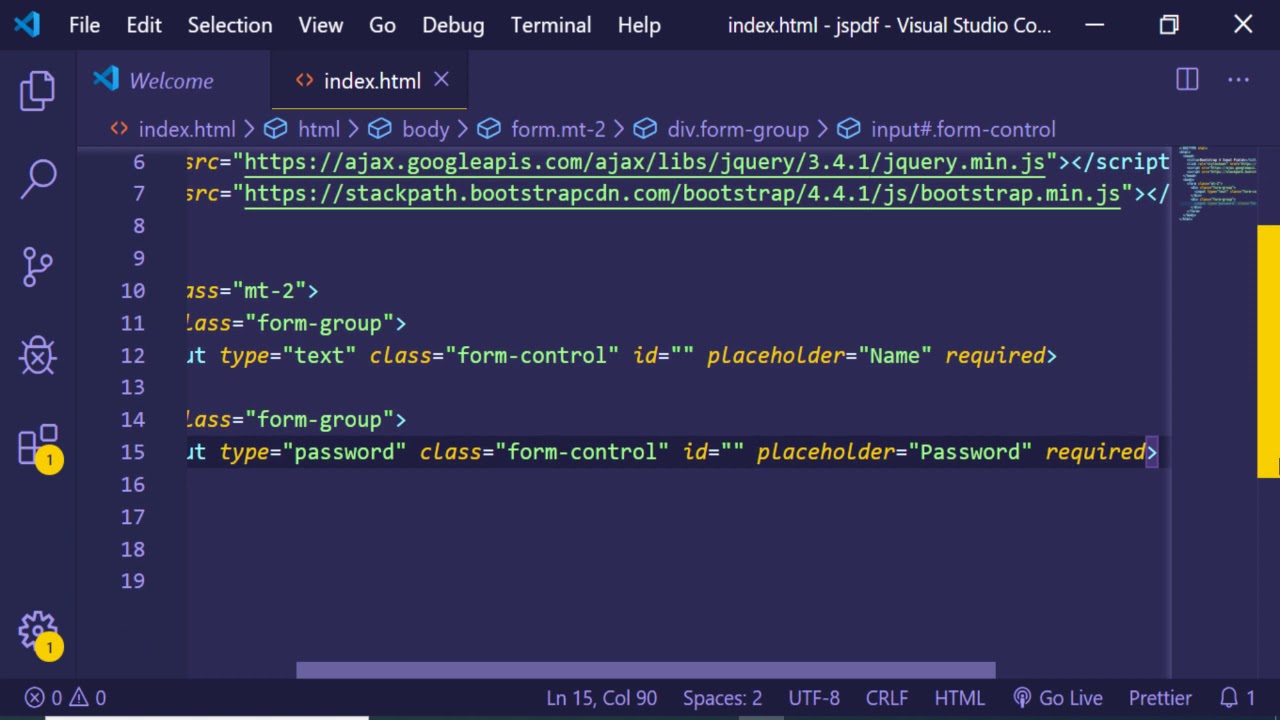Open the Extensions view icon
This screenshot has width=1280, height=720.
[38, 445]
